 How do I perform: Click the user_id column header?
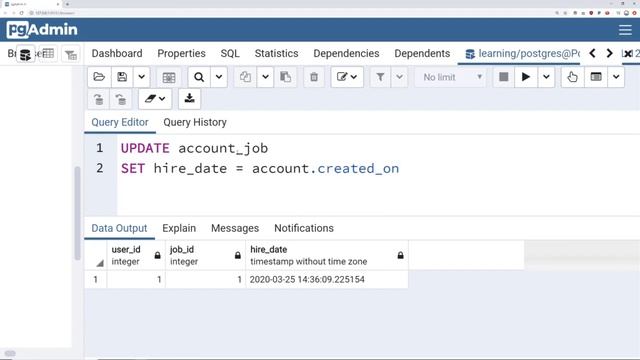[x=136, y=255]
